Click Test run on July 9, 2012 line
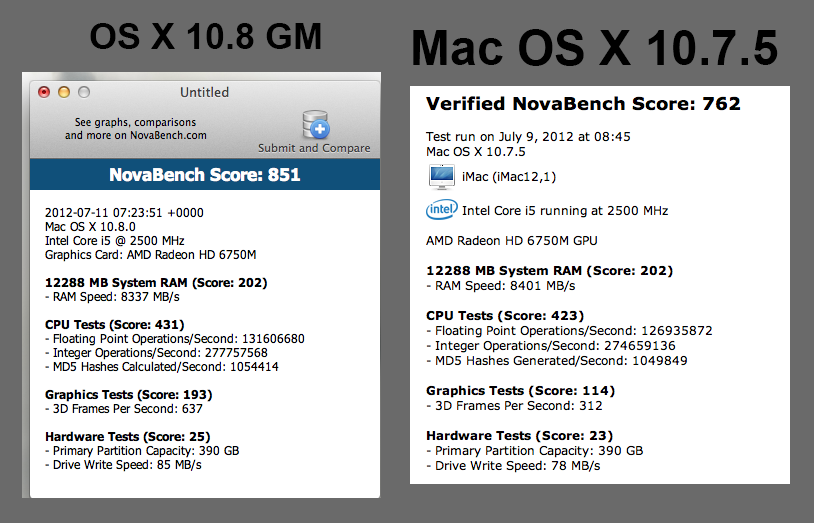This screenshot has width=814, height=523. click(528, 137)
